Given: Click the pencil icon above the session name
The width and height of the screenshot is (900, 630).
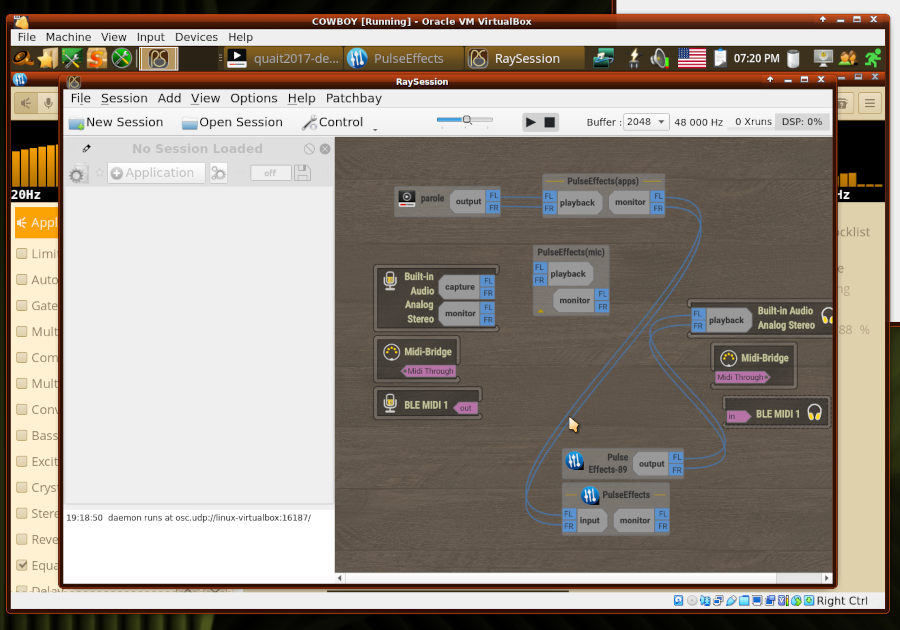Looking at the screenshot, I should click(x=86, y=149).
